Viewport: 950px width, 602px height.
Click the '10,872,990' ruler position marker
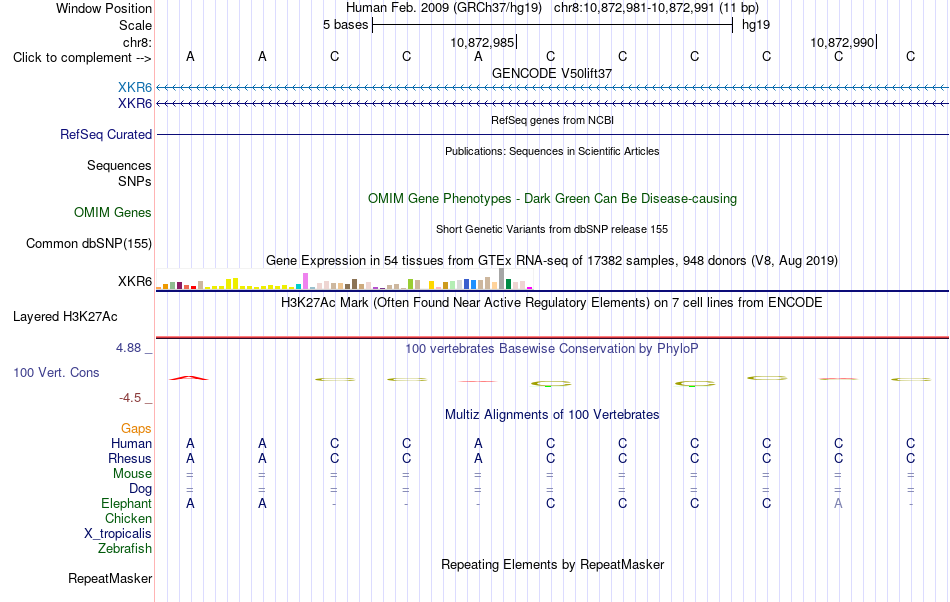[843, 42]
